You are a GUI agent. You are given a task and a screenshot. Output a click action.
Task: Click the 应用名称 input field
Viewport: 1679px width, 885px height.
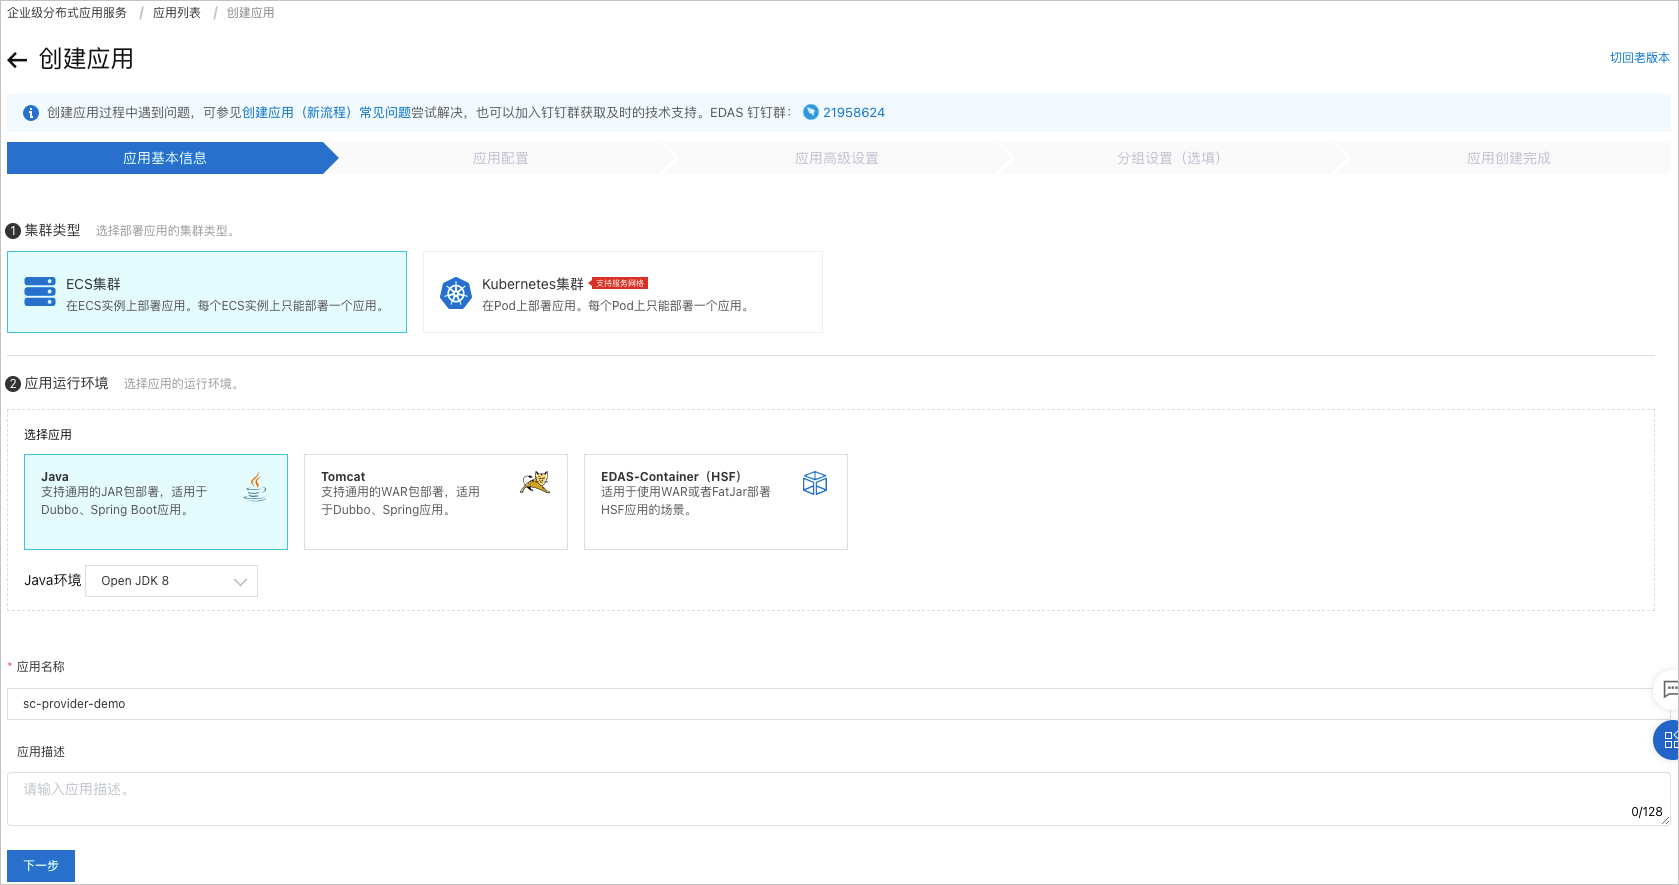tap(838, 704)
